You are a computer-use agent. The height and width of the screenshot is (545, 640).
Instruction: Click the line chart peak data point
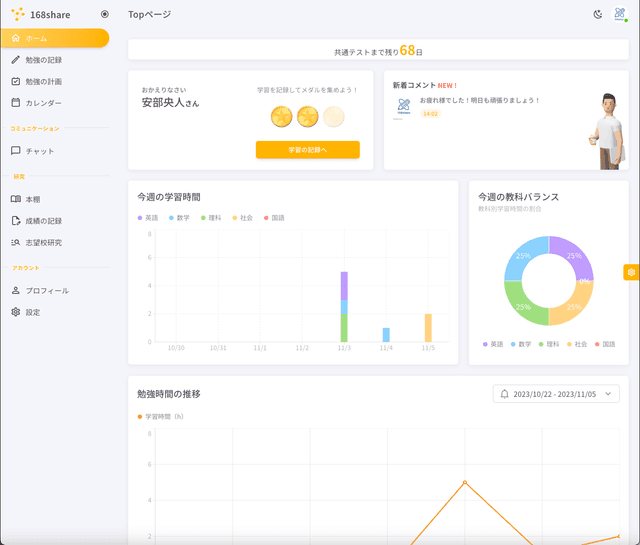(x=464, y=482)
